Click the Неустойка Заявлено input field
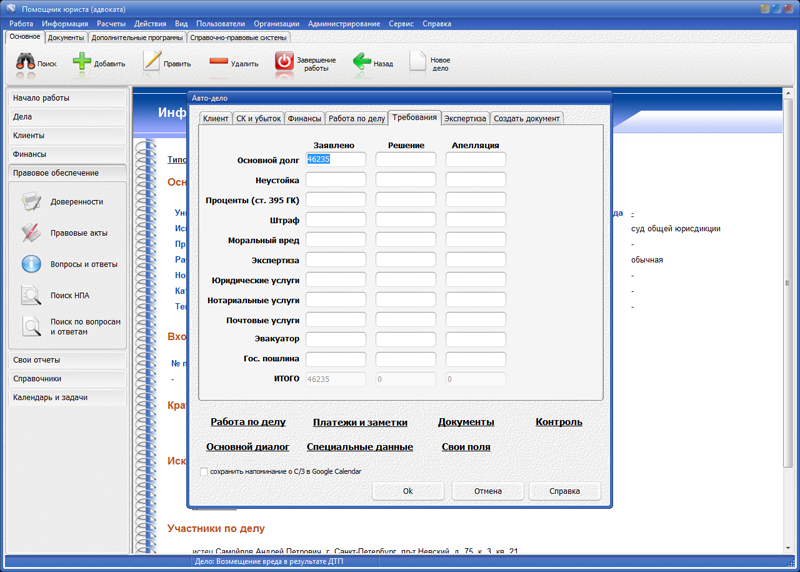Viewport: 800px width, 572px height. tap(336, 180)
